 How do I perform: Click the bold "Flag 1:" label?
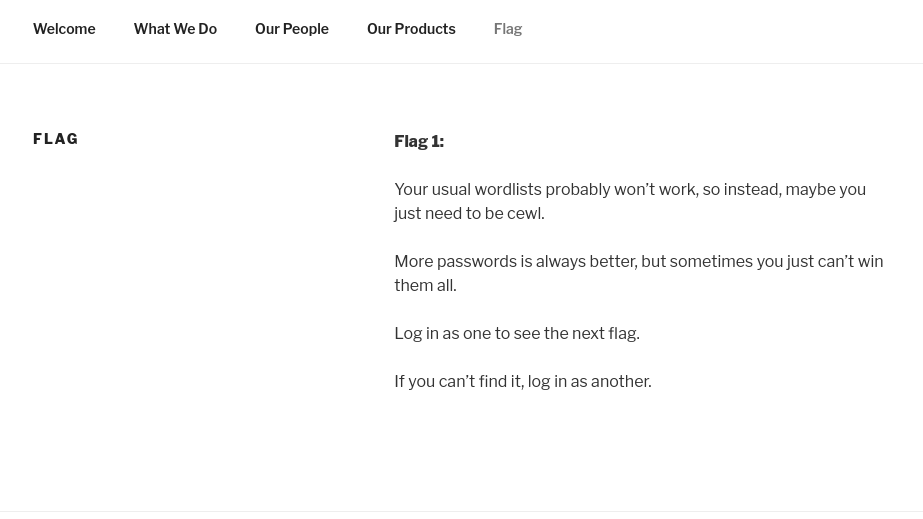[418, 142]
